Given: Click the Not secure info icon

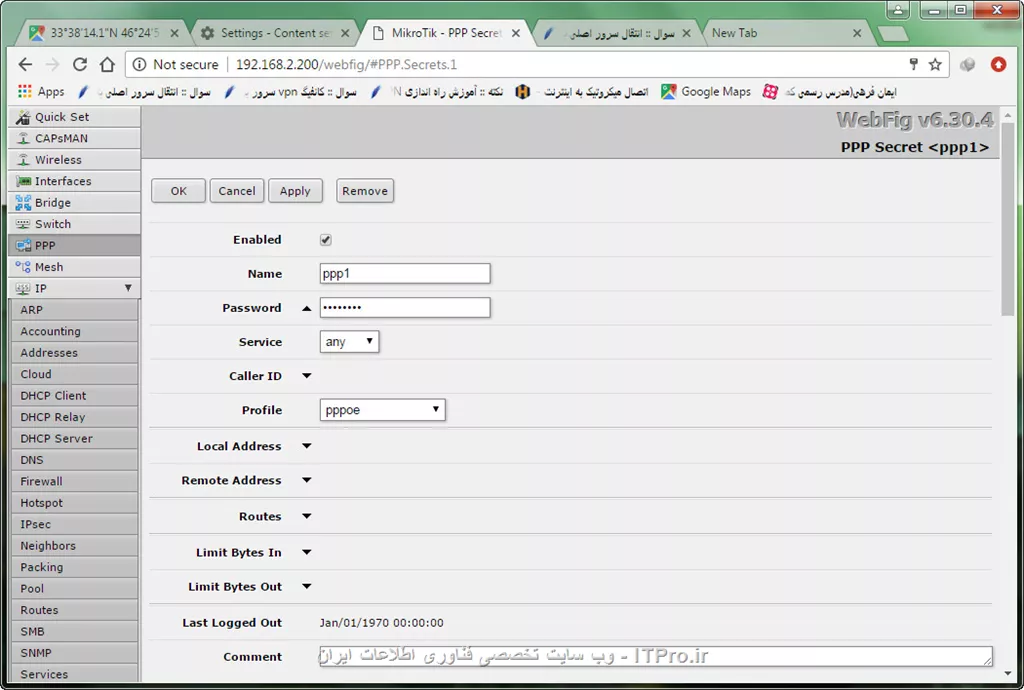Looking at the screenshot, I should (139, 65).
